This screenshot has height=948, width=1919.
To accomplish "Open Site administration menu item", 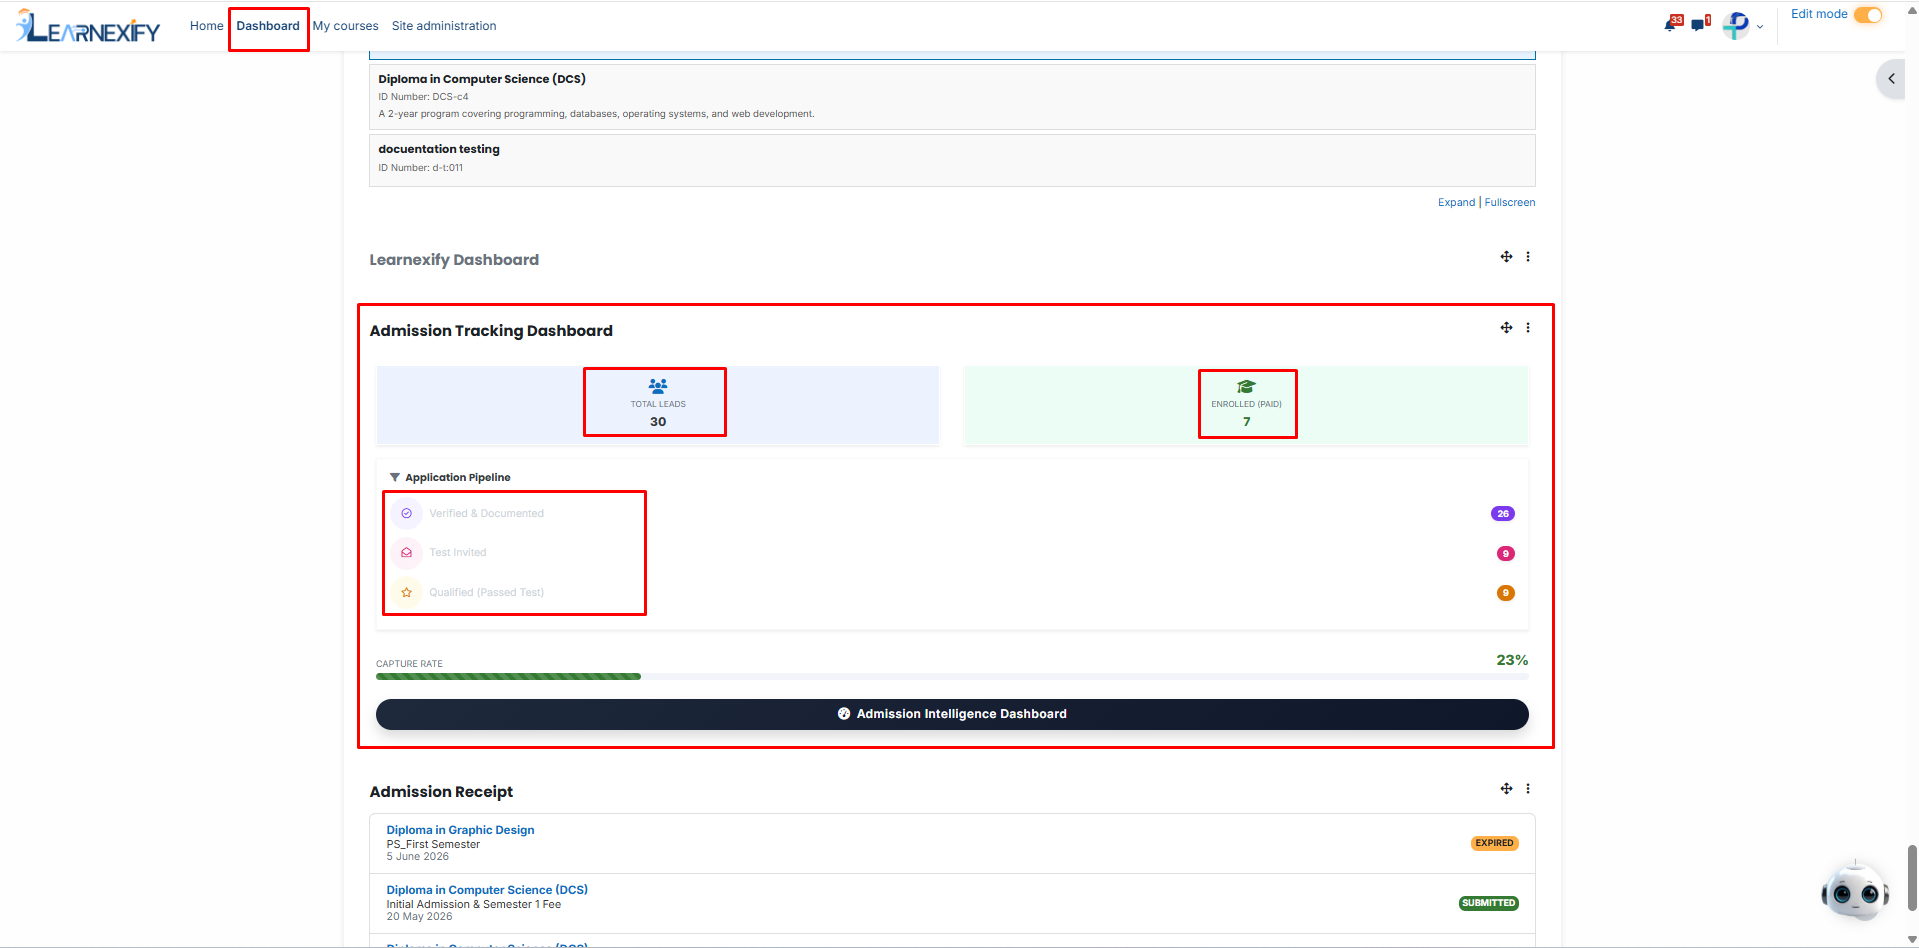I will 444,26.
